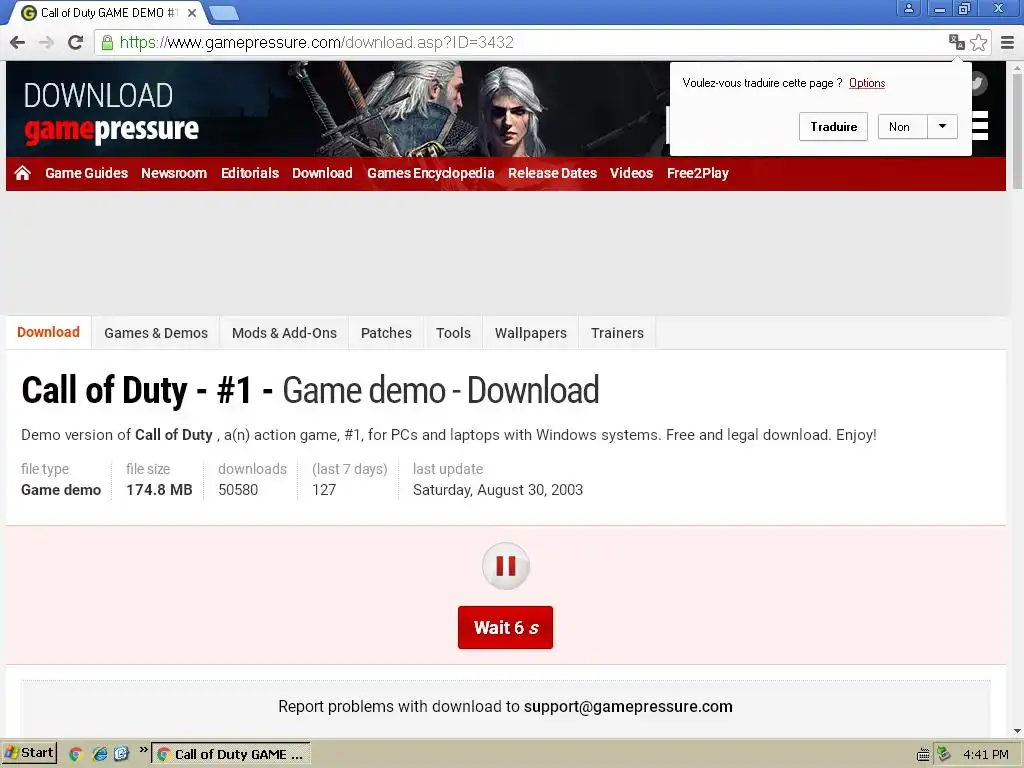Click the file size value 174.8 MB

point(159,490)
